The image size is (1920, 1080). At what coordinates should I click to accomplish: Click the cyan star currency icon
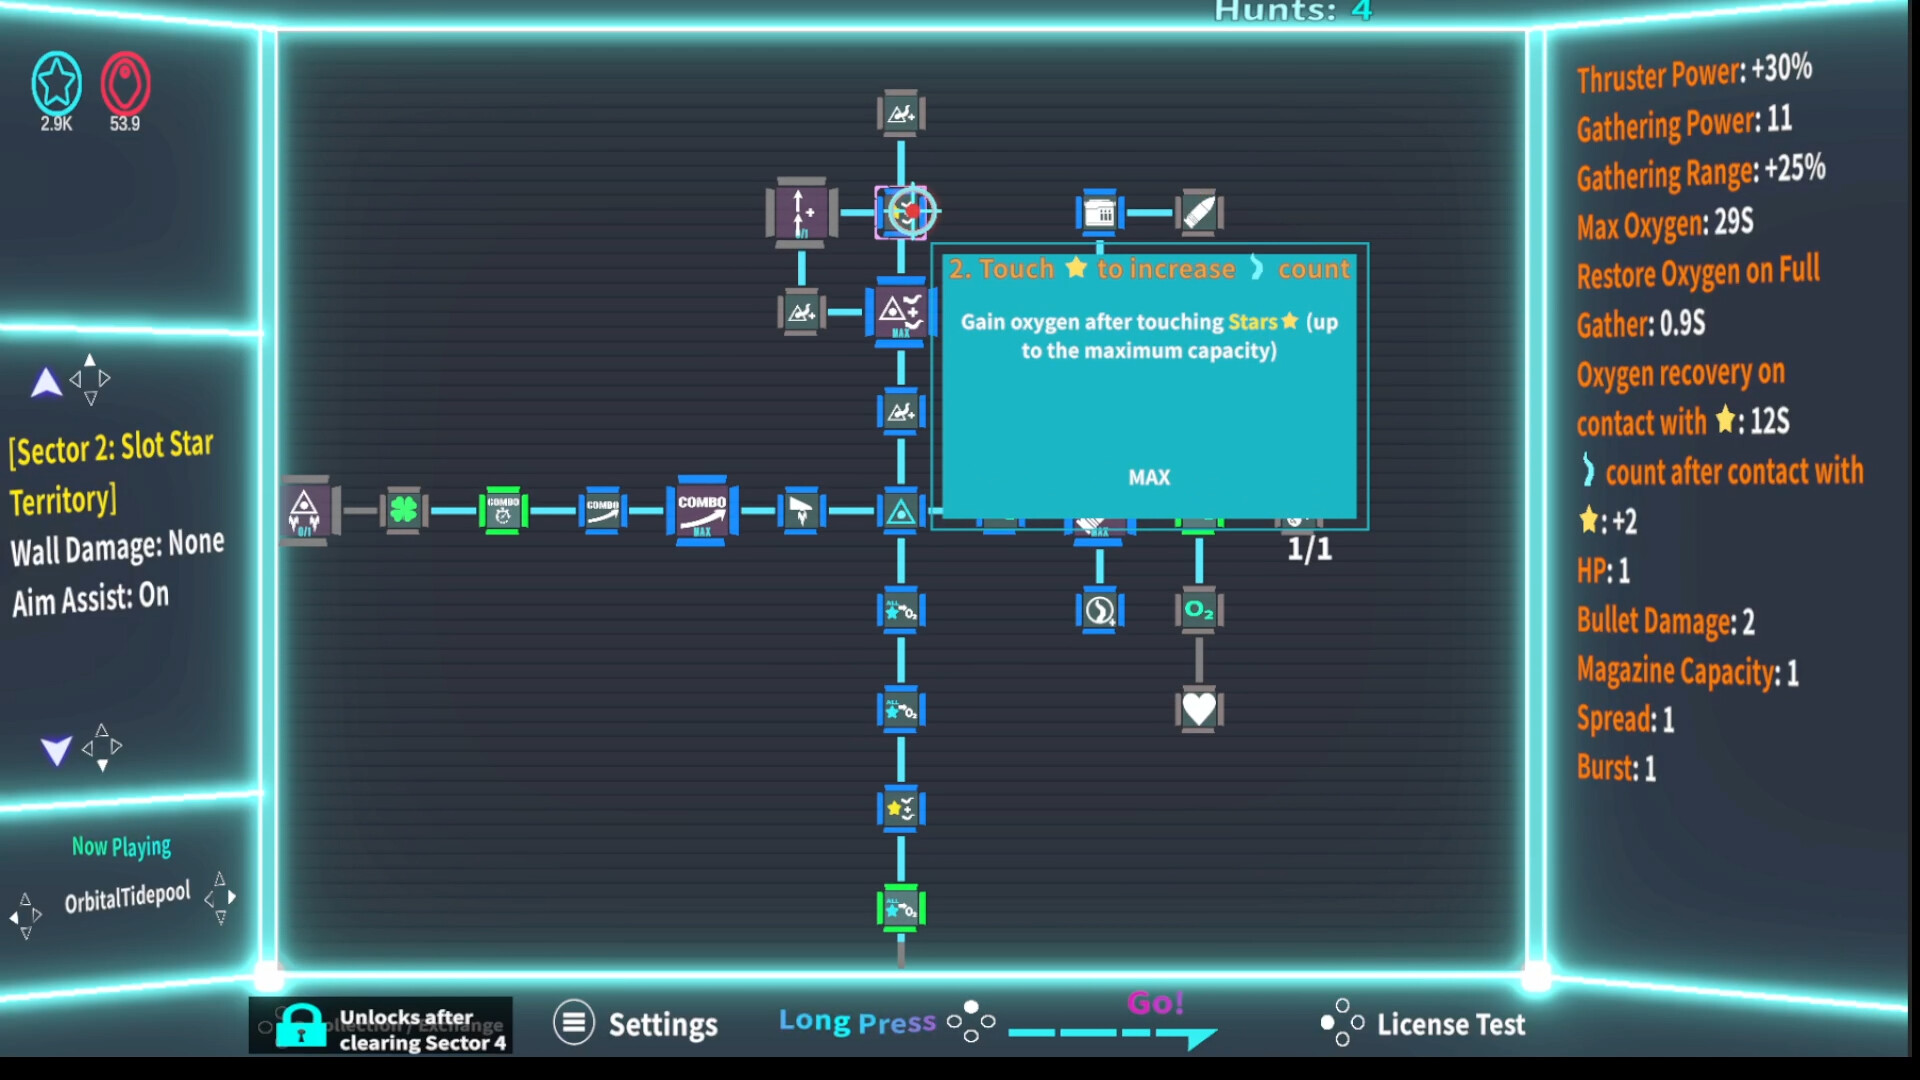[56, 83]
